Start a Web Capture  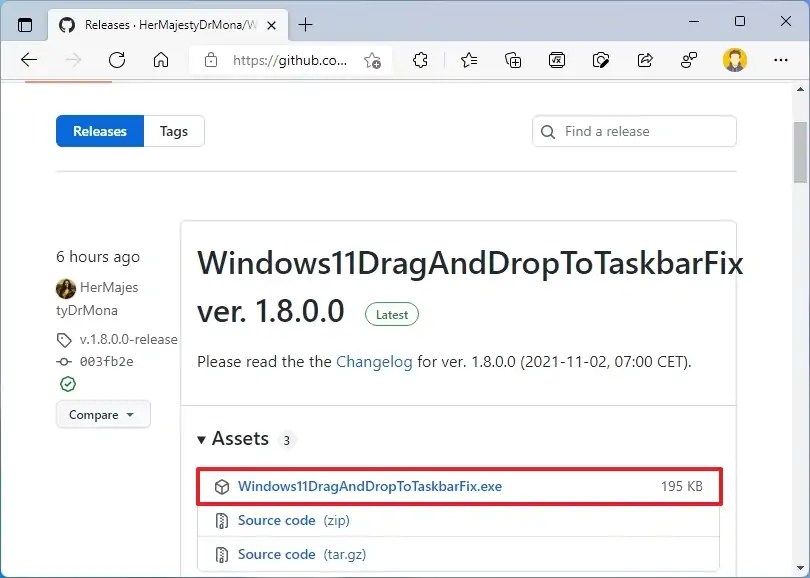click(601, 60)
